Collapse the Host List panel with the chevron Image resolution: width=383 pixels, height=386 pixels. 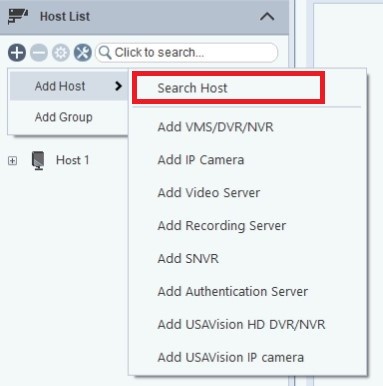pos(267,16)
